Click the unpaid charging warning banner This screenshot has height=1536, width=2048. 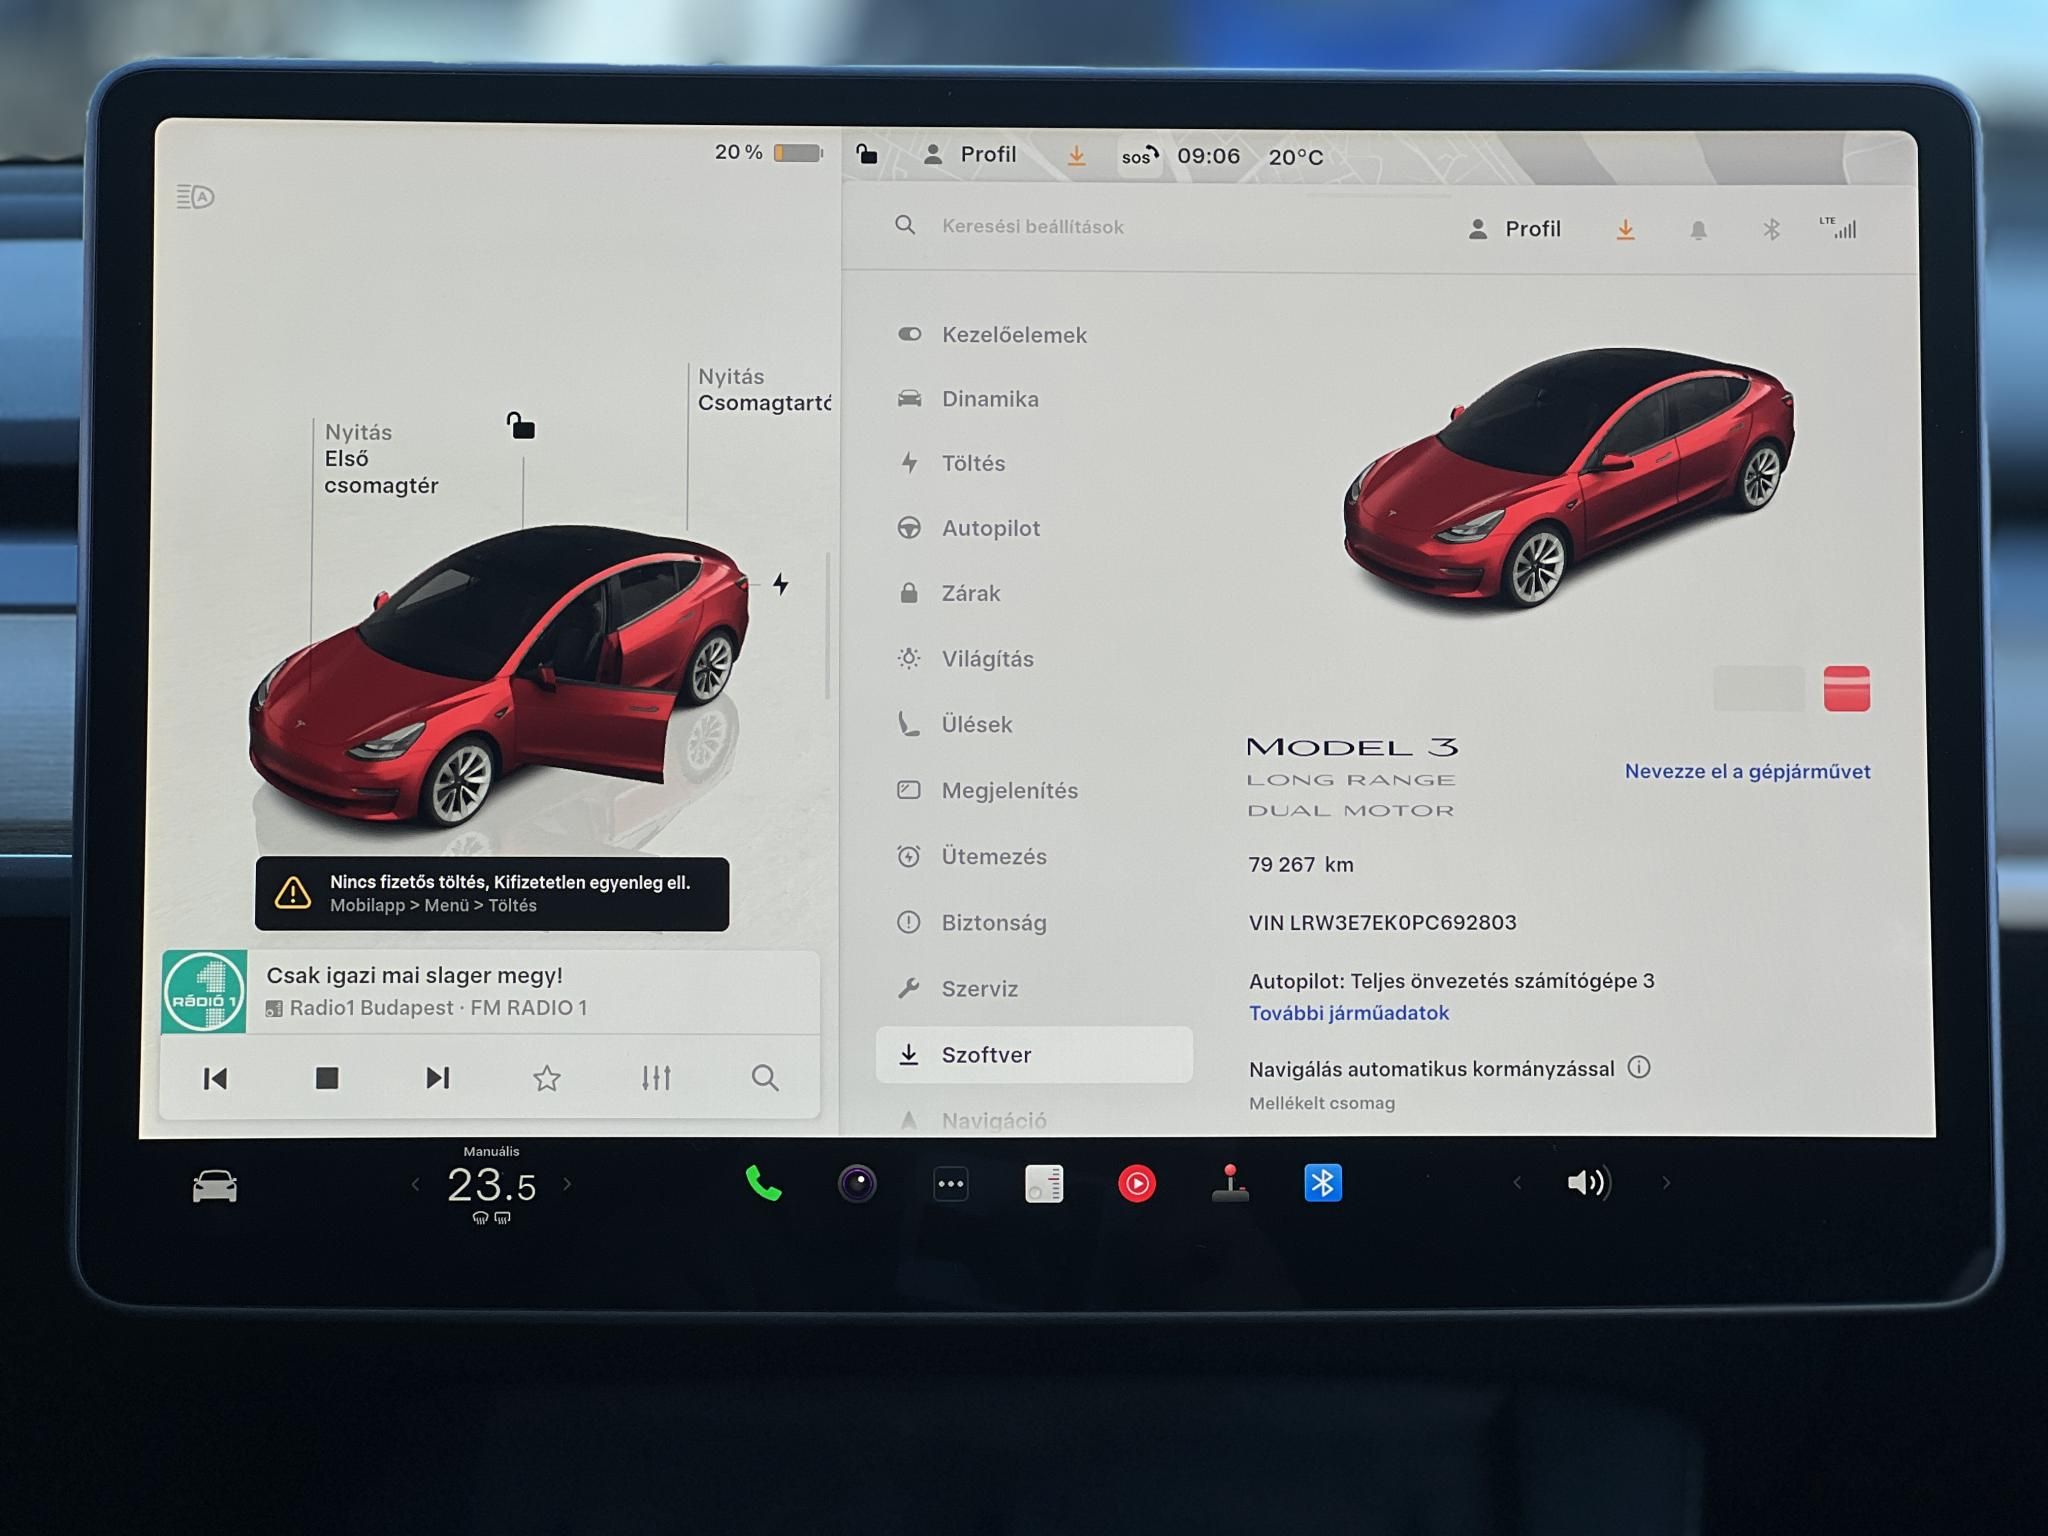click(x=492, y=894)
